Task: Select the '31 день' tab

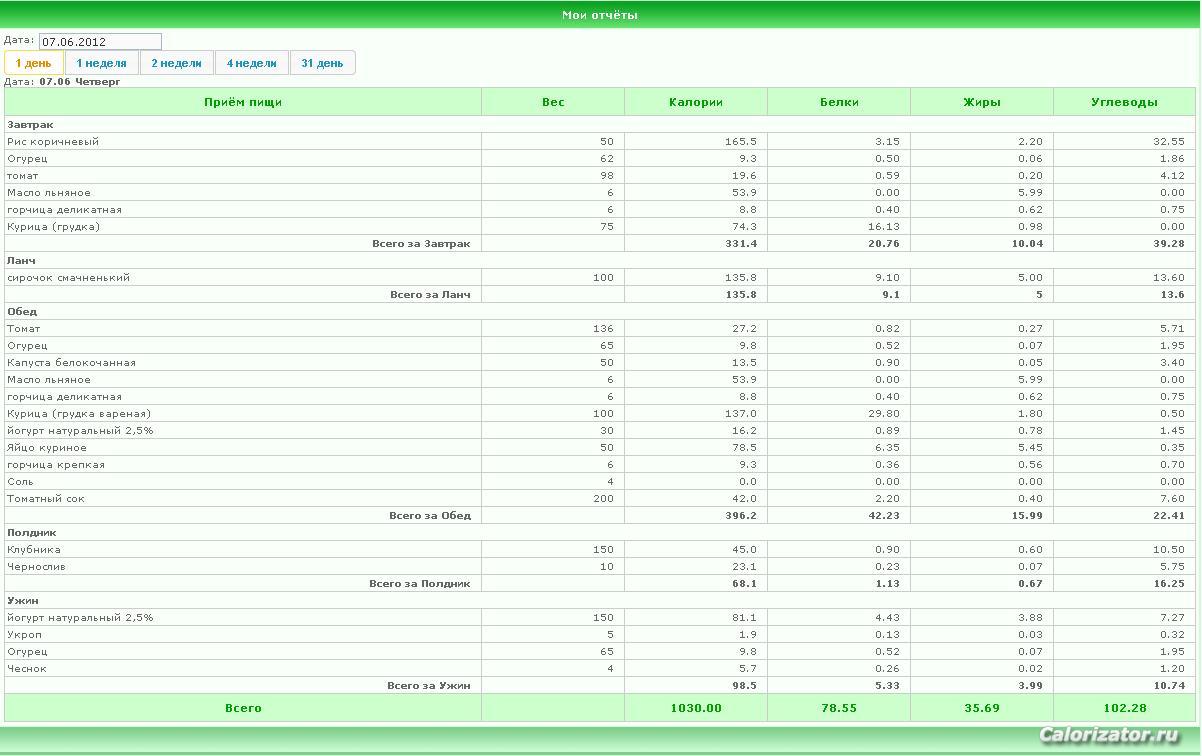Action: tap(322, 63)
